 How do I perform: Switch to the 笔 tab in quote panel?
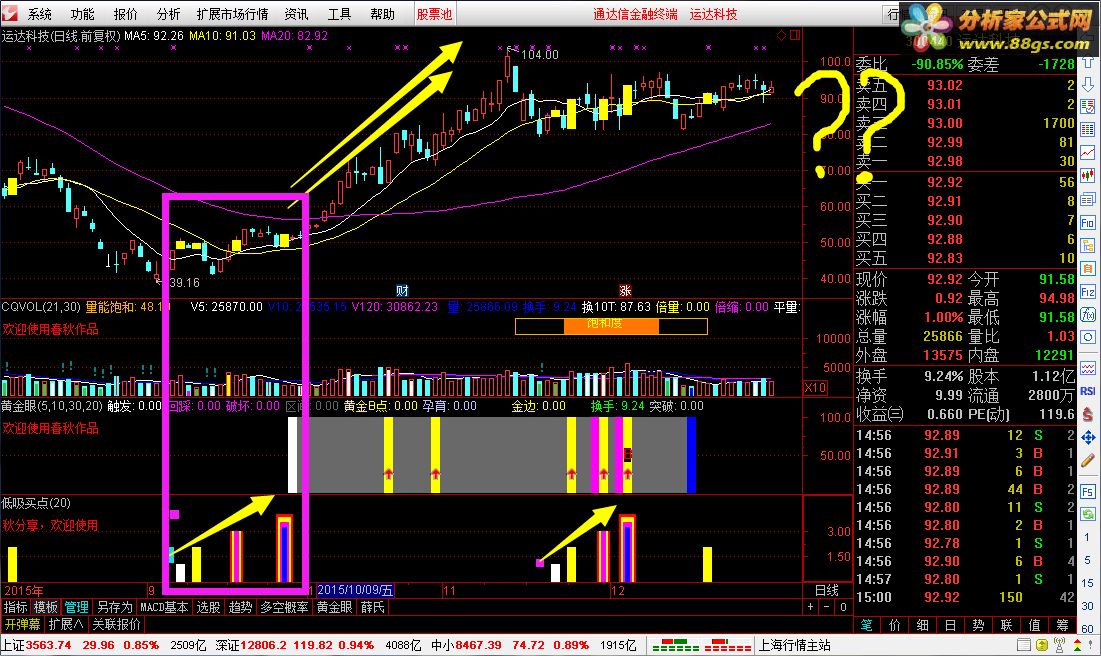click(x=866, y=625)
